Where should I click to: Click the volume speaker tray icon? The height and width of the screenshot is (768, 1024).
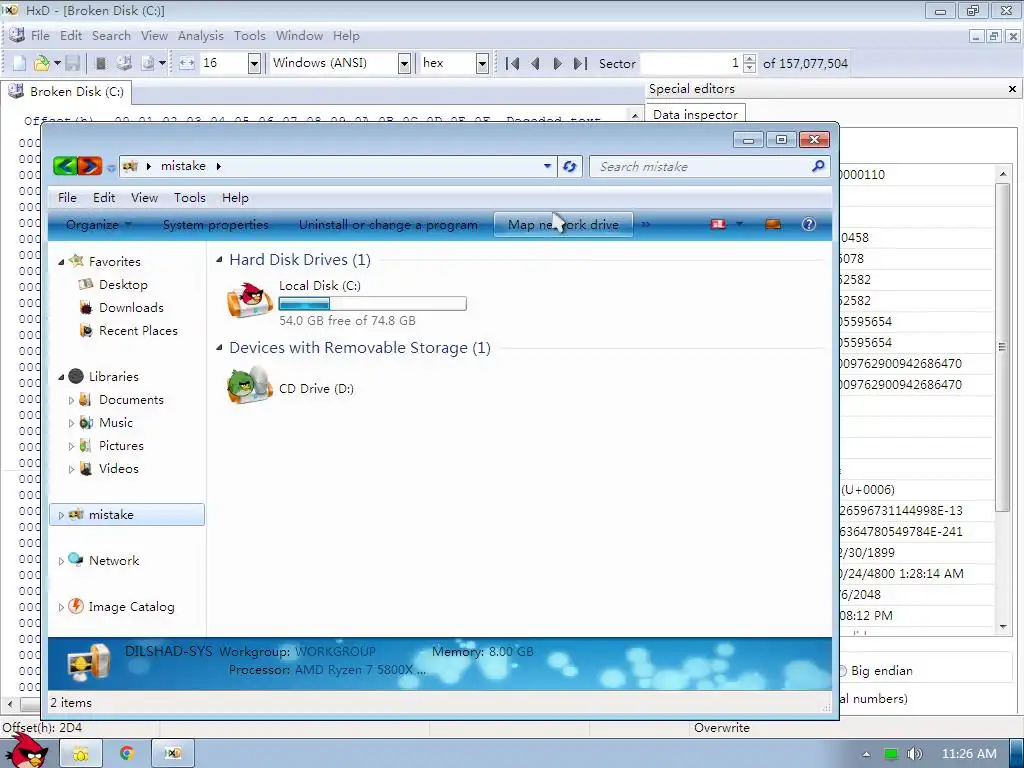click(914, 754)
